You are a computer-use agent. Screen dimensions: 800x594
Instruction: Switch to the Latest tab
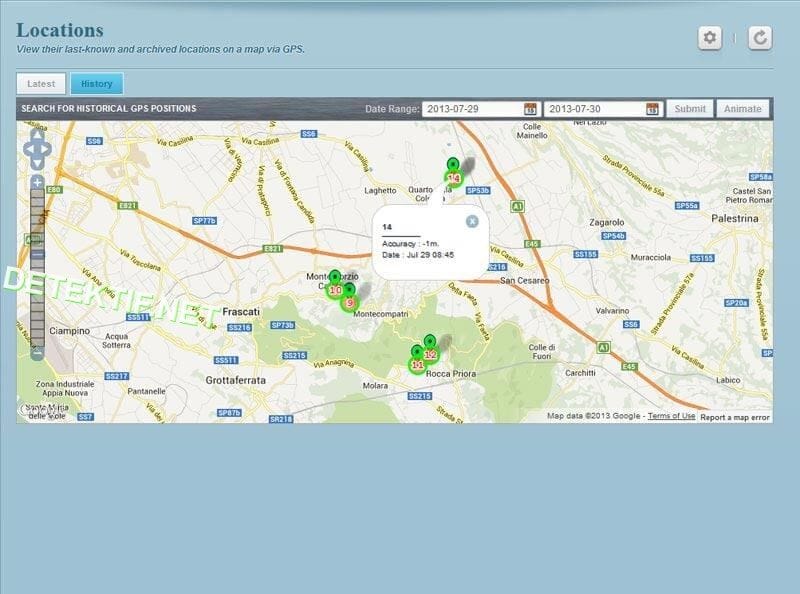point(40,83)
